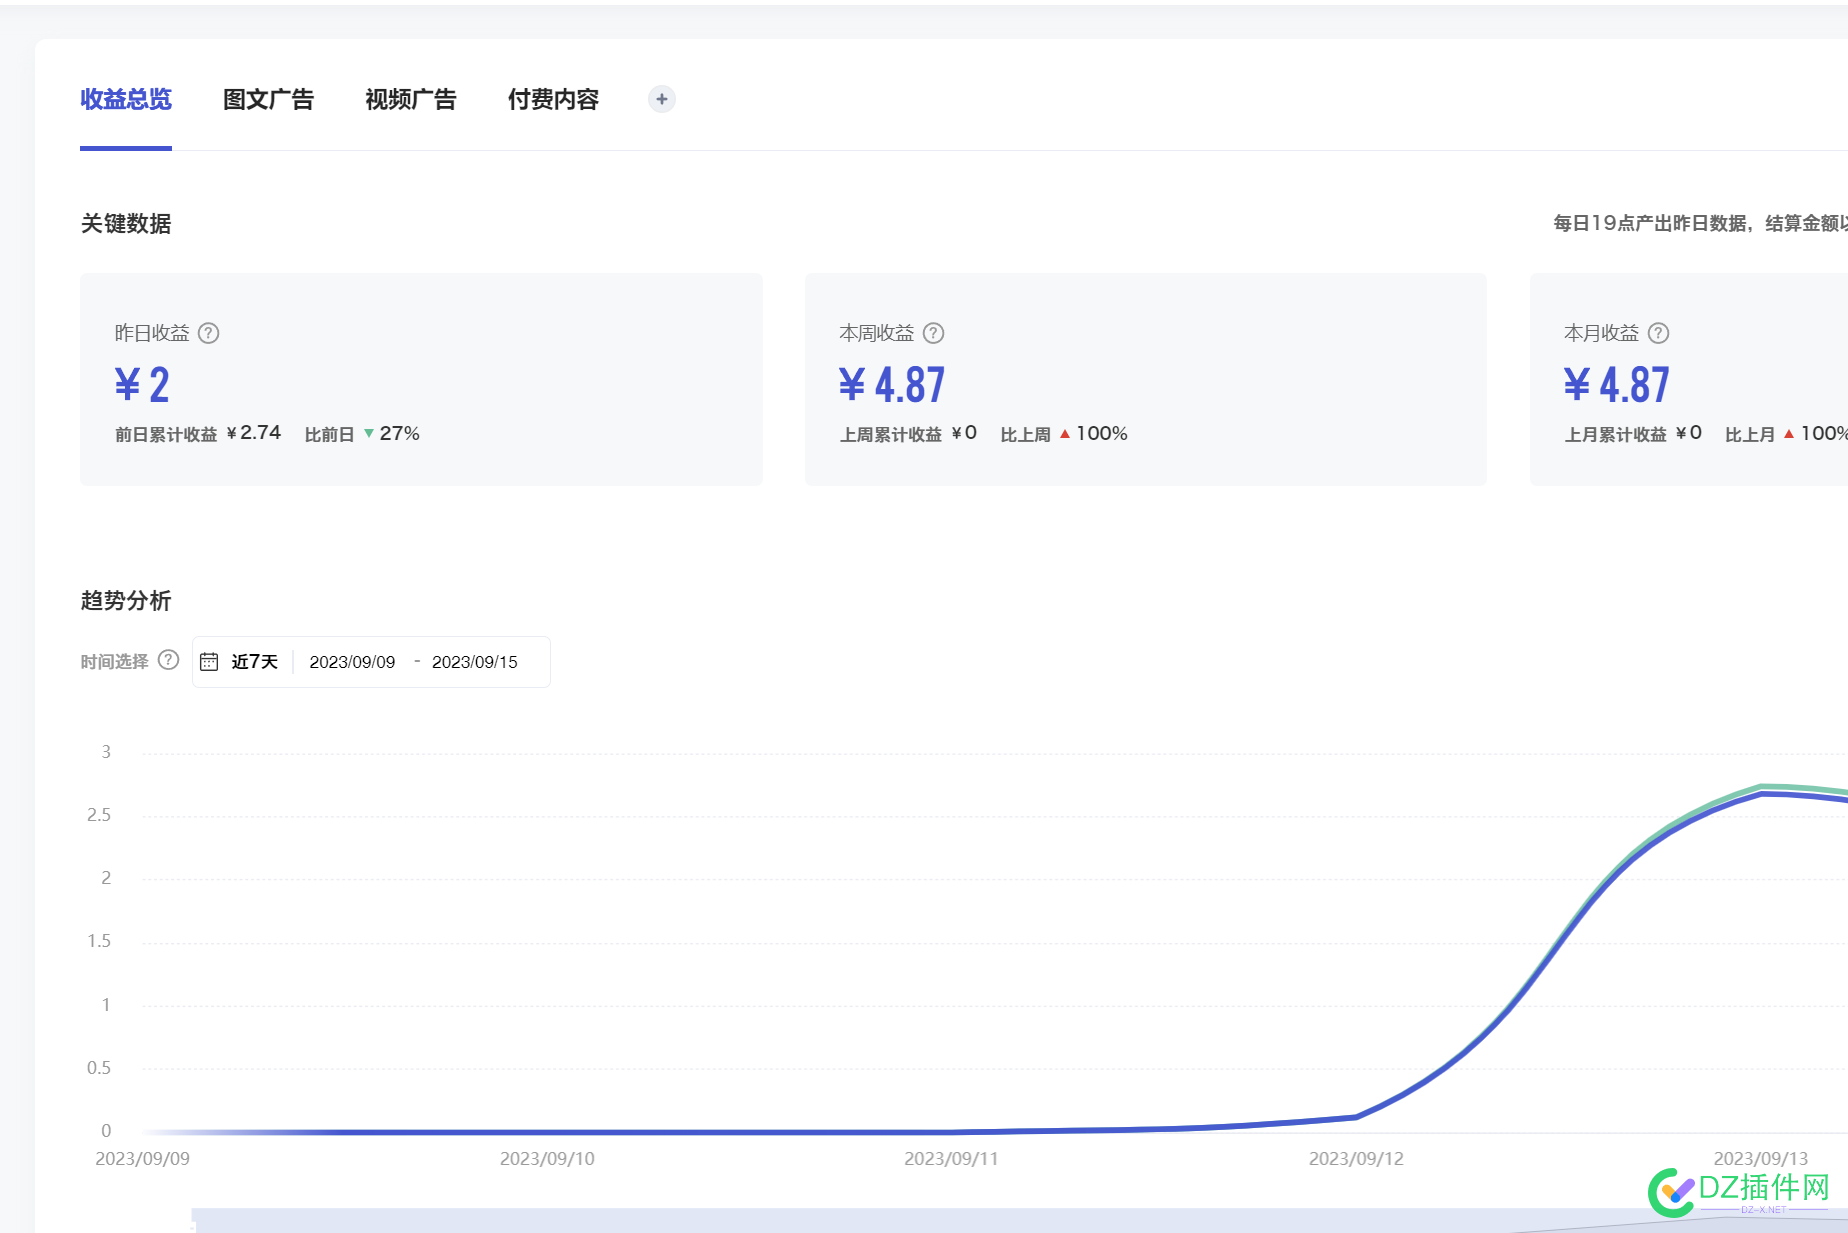This screenshot has height=1233, width=1848.
Task: Click the 趋势分析 heading
Action: pos(126,600)
